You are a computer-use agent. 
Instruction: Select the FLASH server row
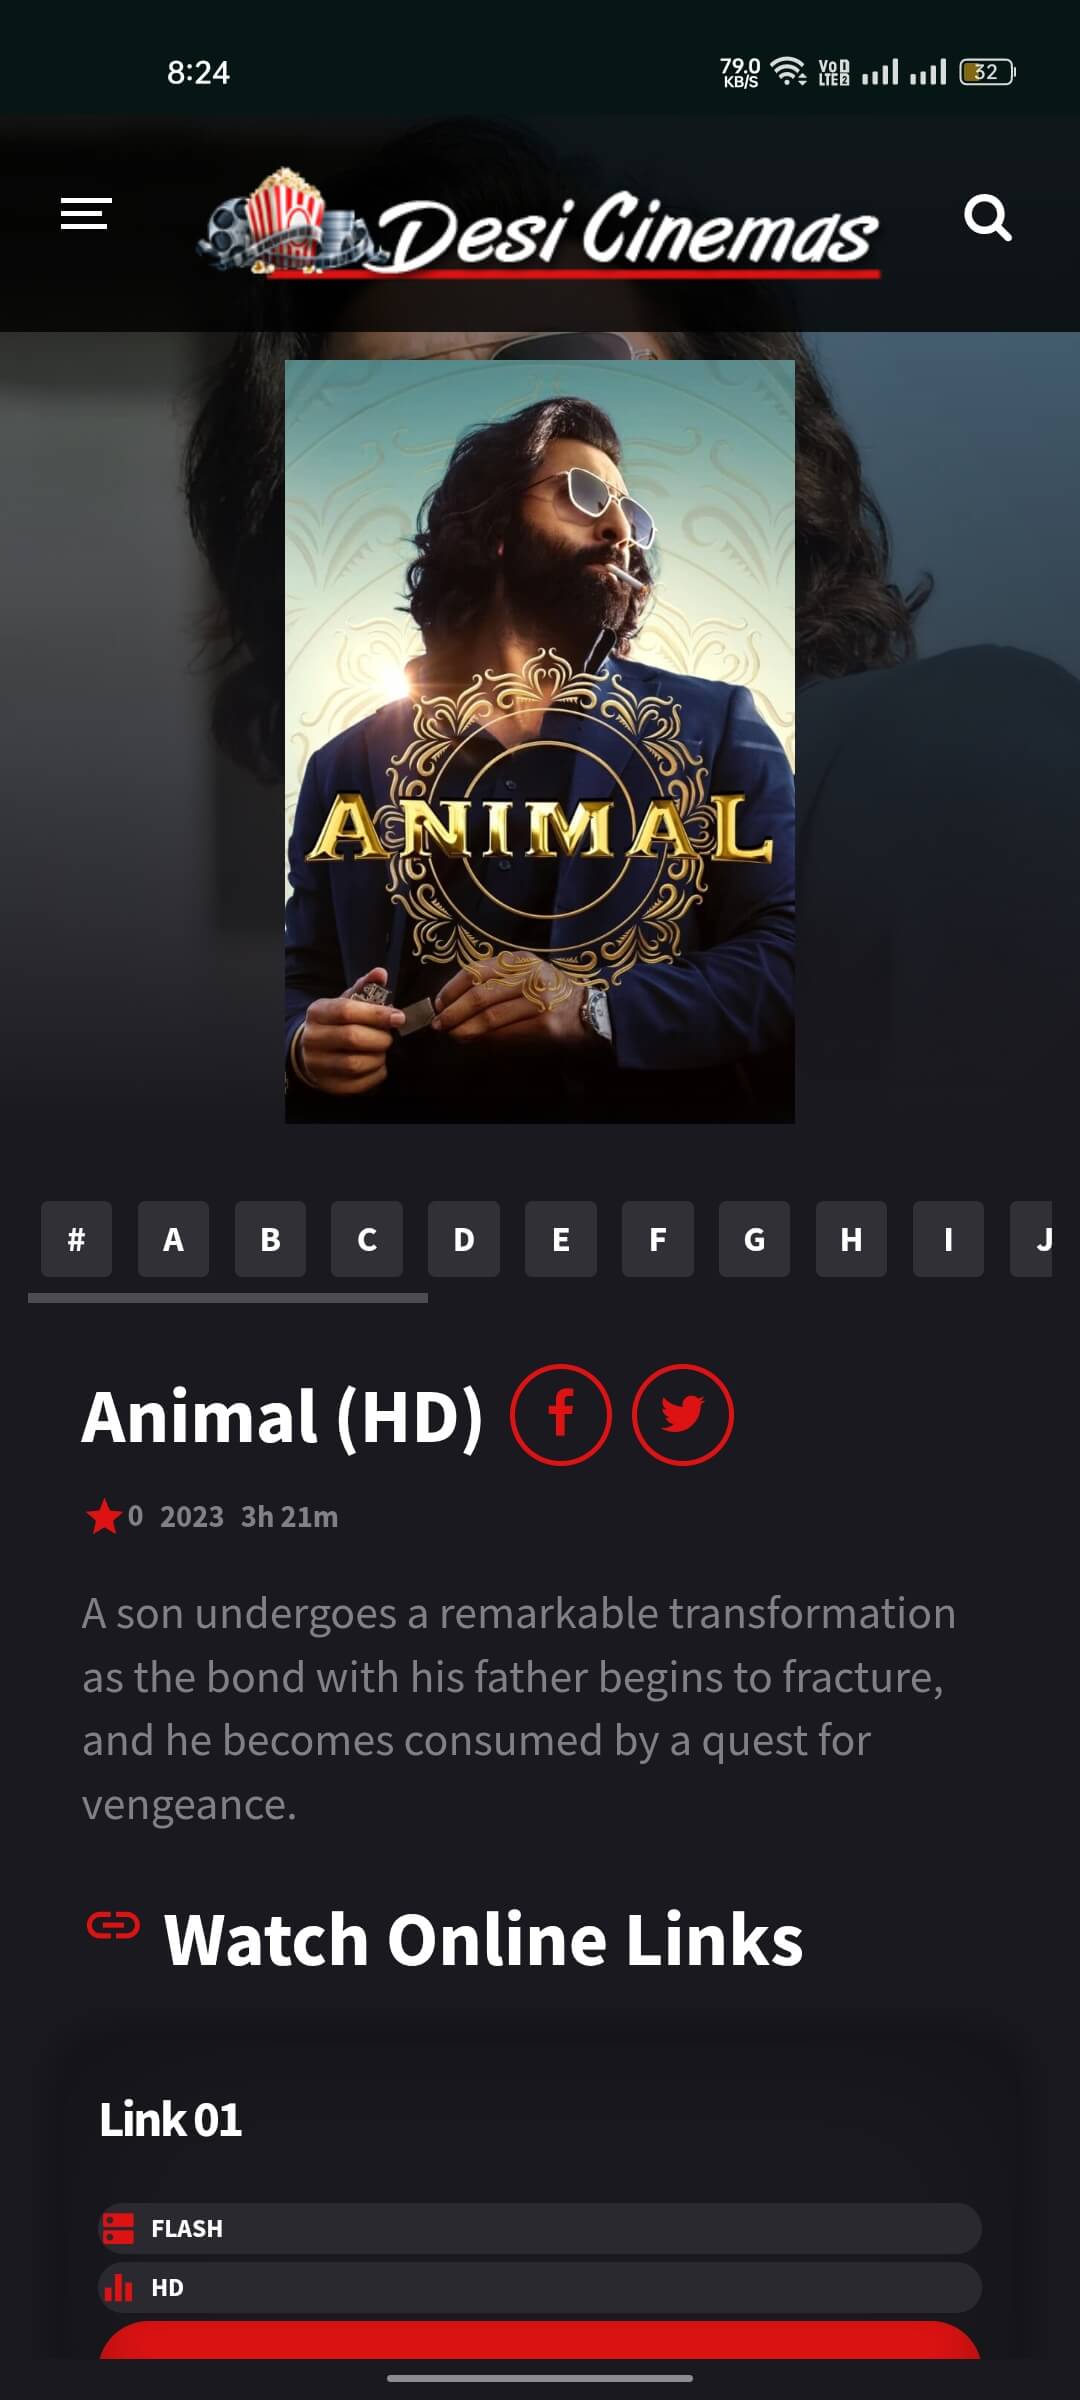(x=540, y=2228)
